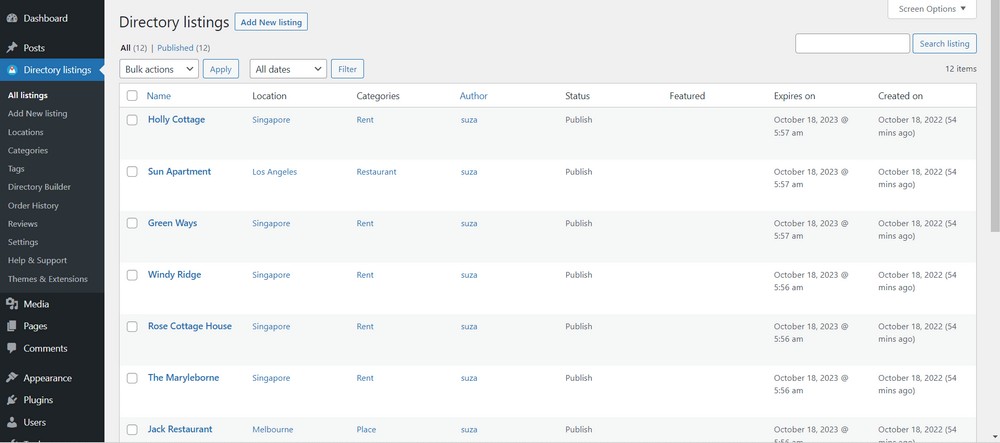Click Add New listing button beside title
The height and width of the screenshot is (443, 1000).
(x=271, y=22)
